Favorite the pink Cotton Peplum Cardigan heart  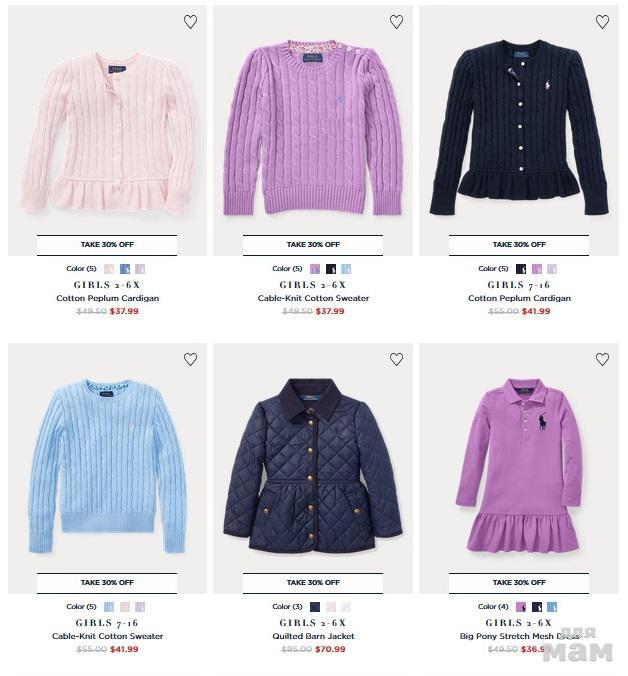[190, 22]
